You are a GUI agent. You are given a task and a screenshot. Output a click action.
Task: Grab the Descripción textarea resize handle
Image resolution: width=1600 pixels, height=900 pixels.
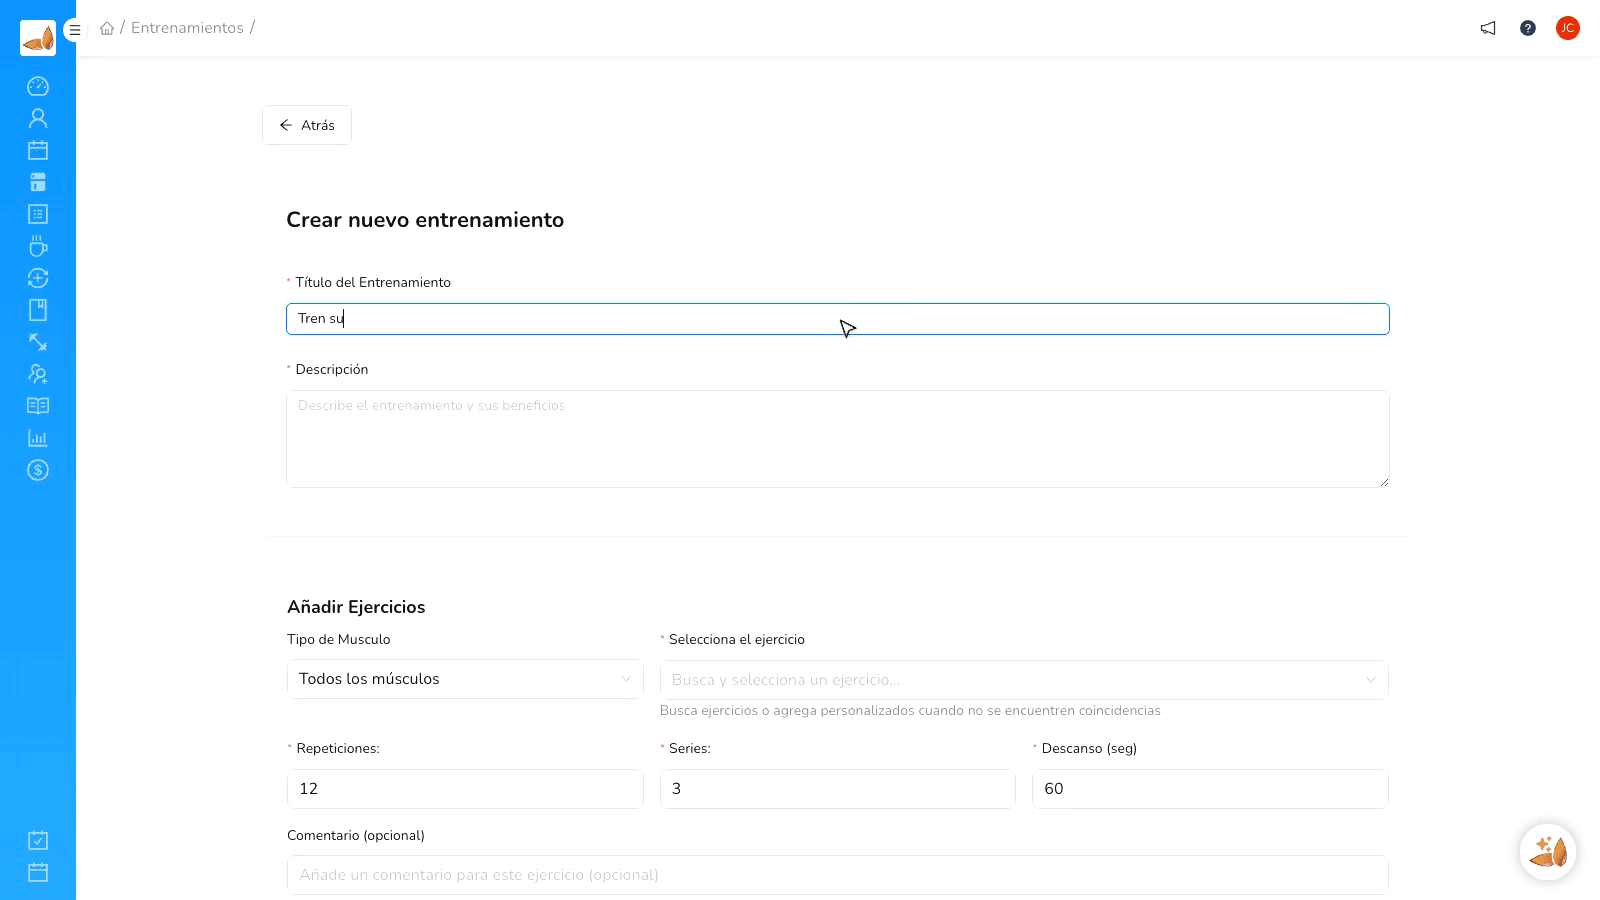1384,482
